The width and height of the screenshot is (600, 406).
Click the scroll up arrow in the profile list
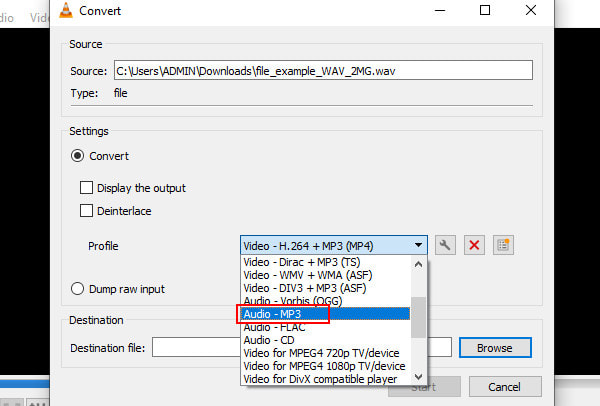pos(419,264)
